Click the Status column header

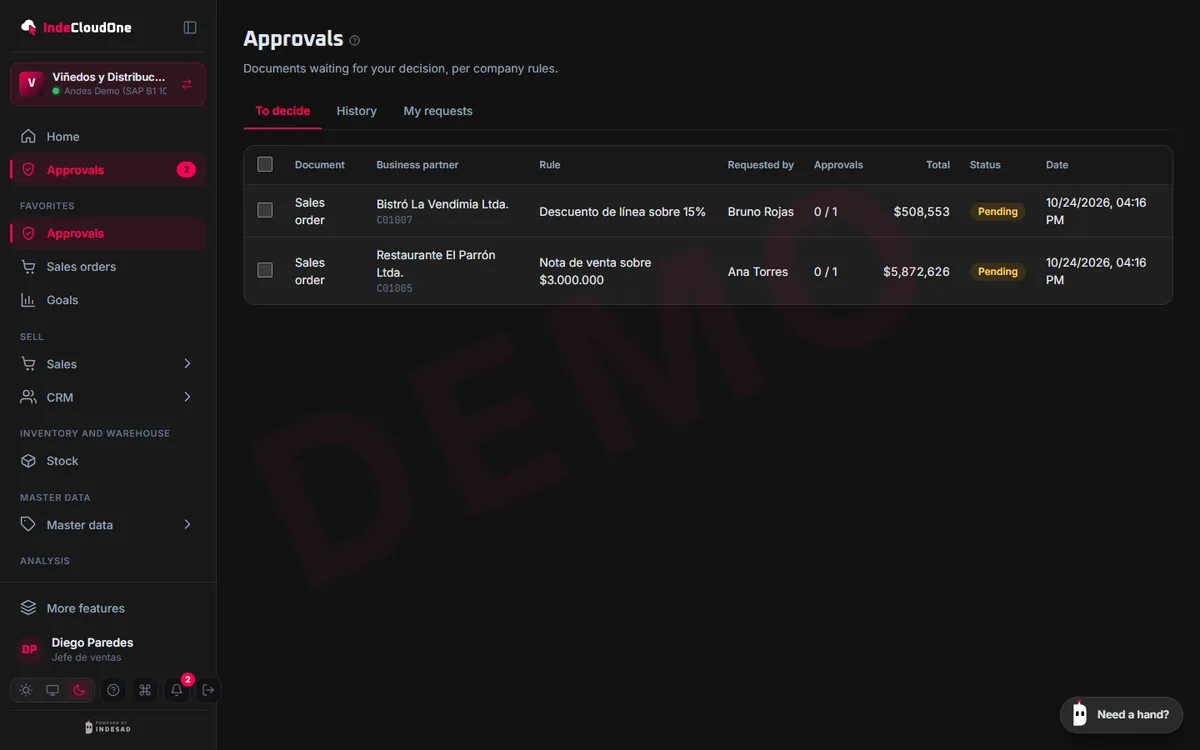[985, 165]
